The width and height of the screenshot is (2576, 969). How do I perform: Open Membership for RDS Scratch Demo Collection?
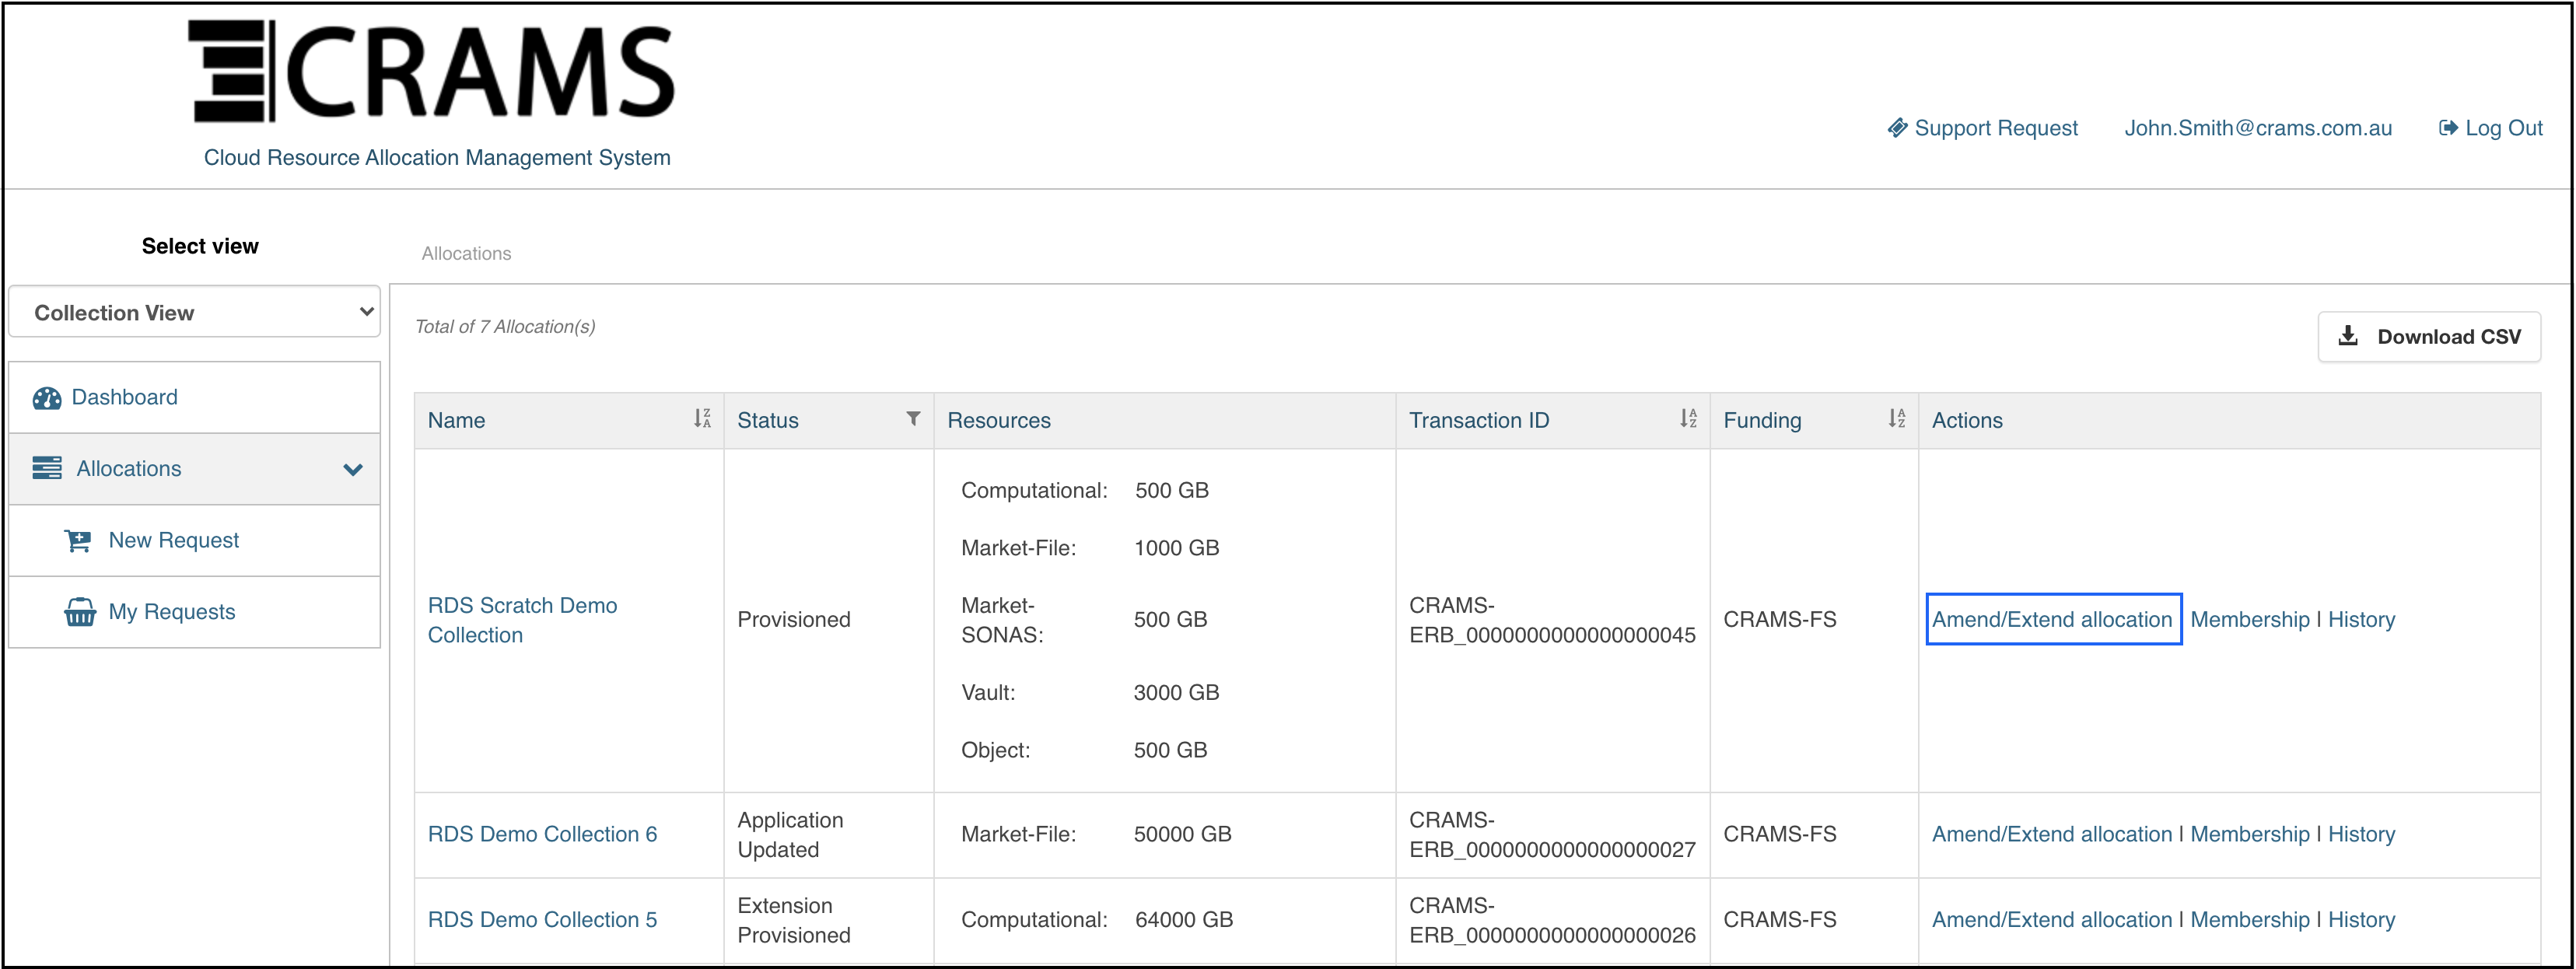coord(2250,620)
